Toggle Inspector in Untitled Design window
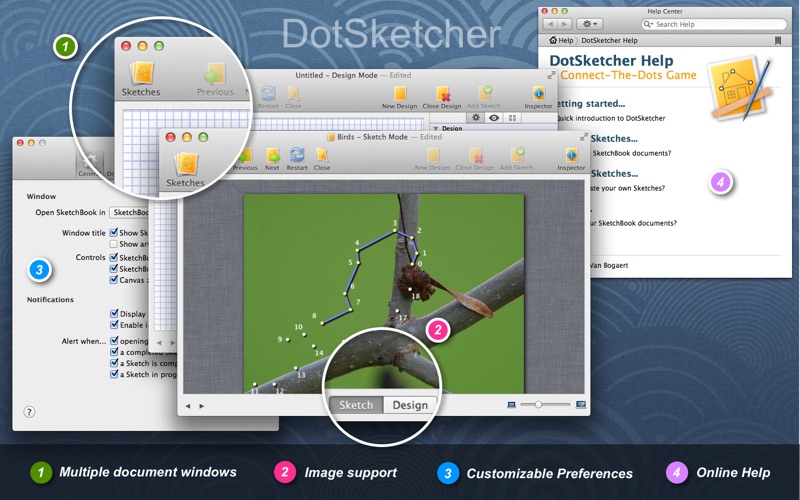Image resolution: width=800 pixels, height=500 pixels. click(x=538, y=97)
